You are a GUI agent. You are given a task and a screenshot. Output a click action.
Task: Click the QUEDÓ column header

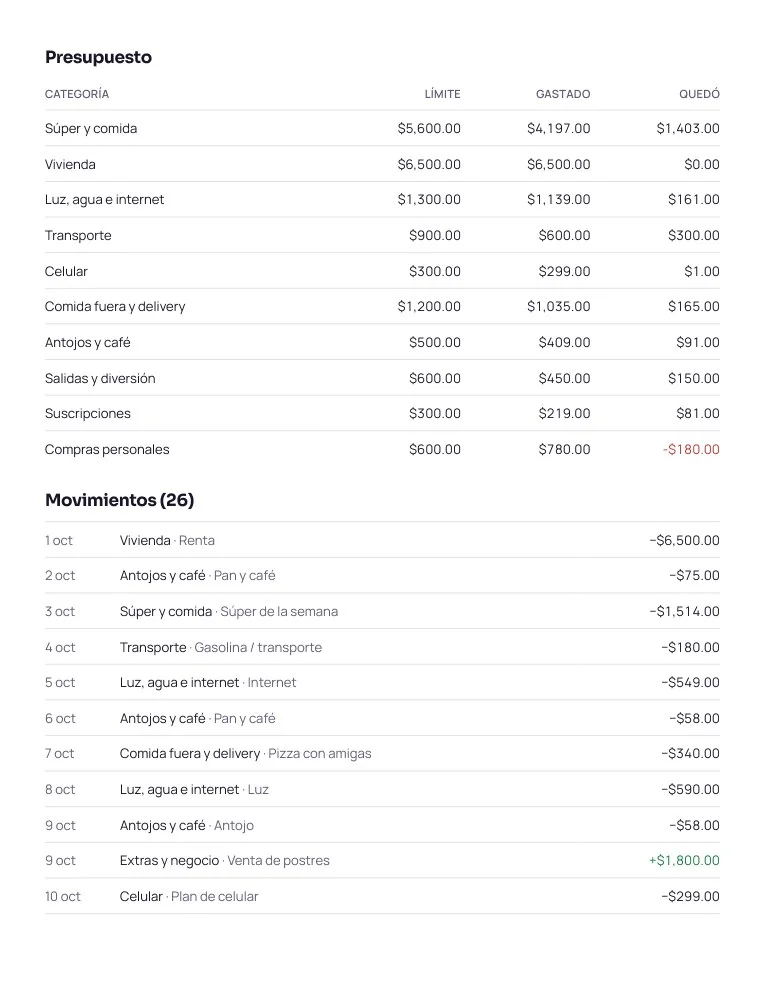[699, 94]
